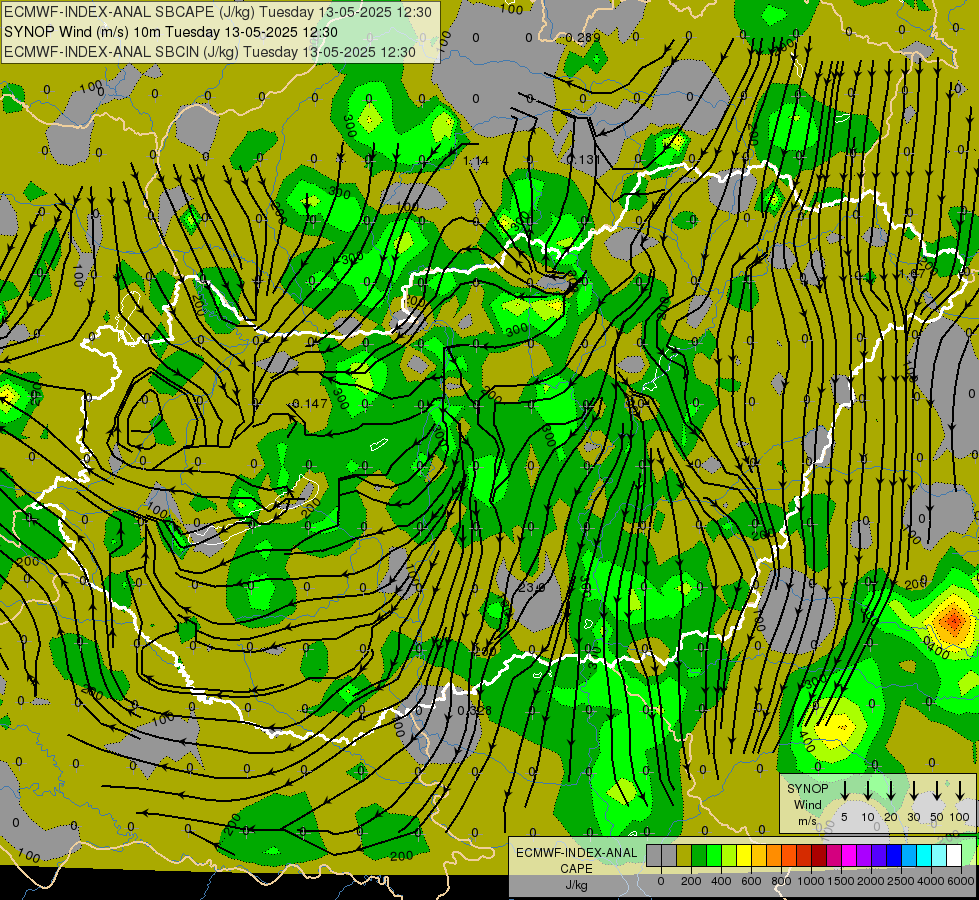Viewport: 979px width, 900px height.
Task: Click the 0.131 station value on map
Action: click(x=583, y=160)
